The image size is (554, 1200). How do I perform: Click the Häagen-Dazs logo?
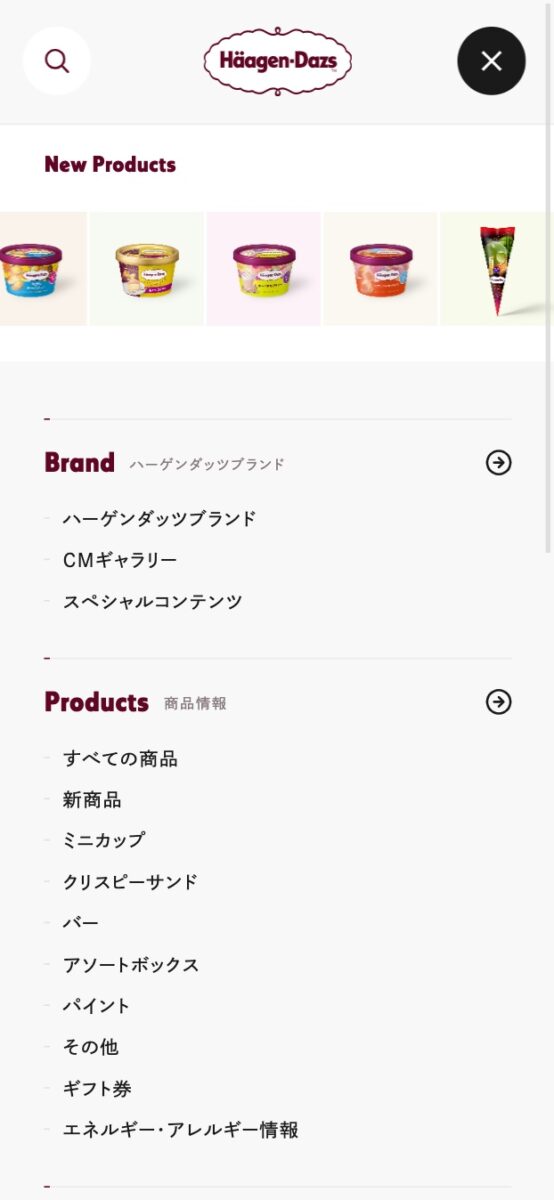pyautogui.click(x=277, y=61)
